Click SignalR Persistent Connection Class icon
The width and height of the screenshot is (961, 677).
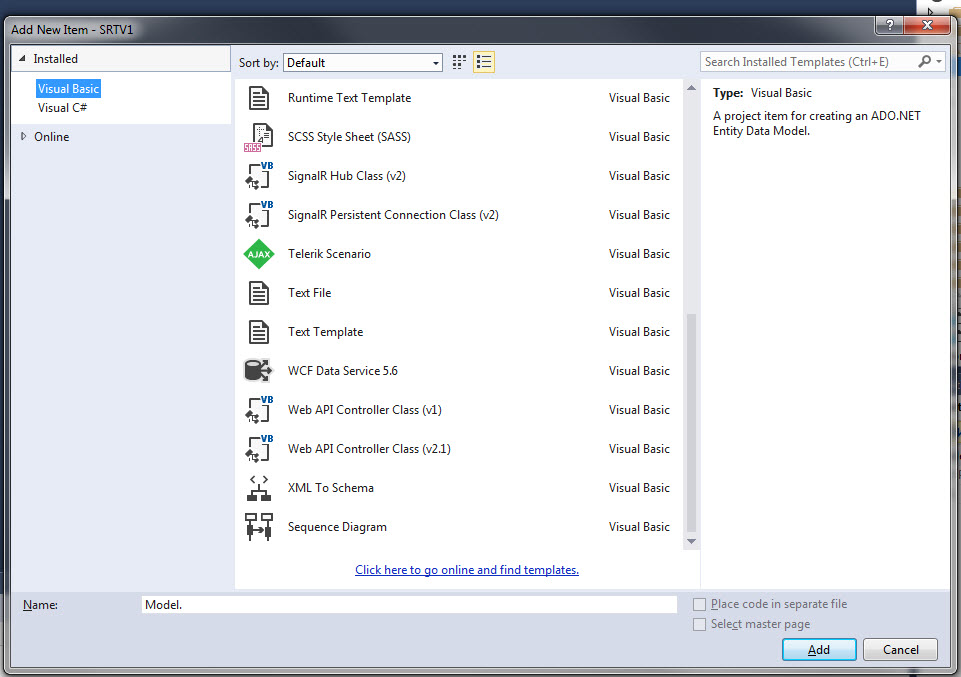tap(259, 215)
